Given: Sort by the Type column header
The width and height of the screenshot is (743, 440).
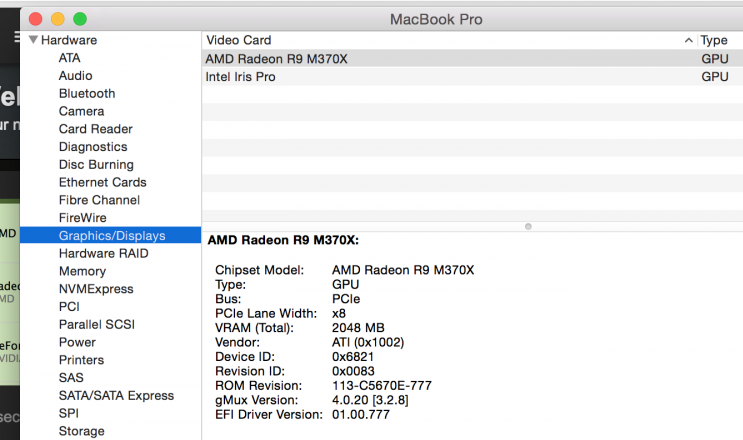Looking at the screenshot, I should pyautogui.click(x=714, y=40).
